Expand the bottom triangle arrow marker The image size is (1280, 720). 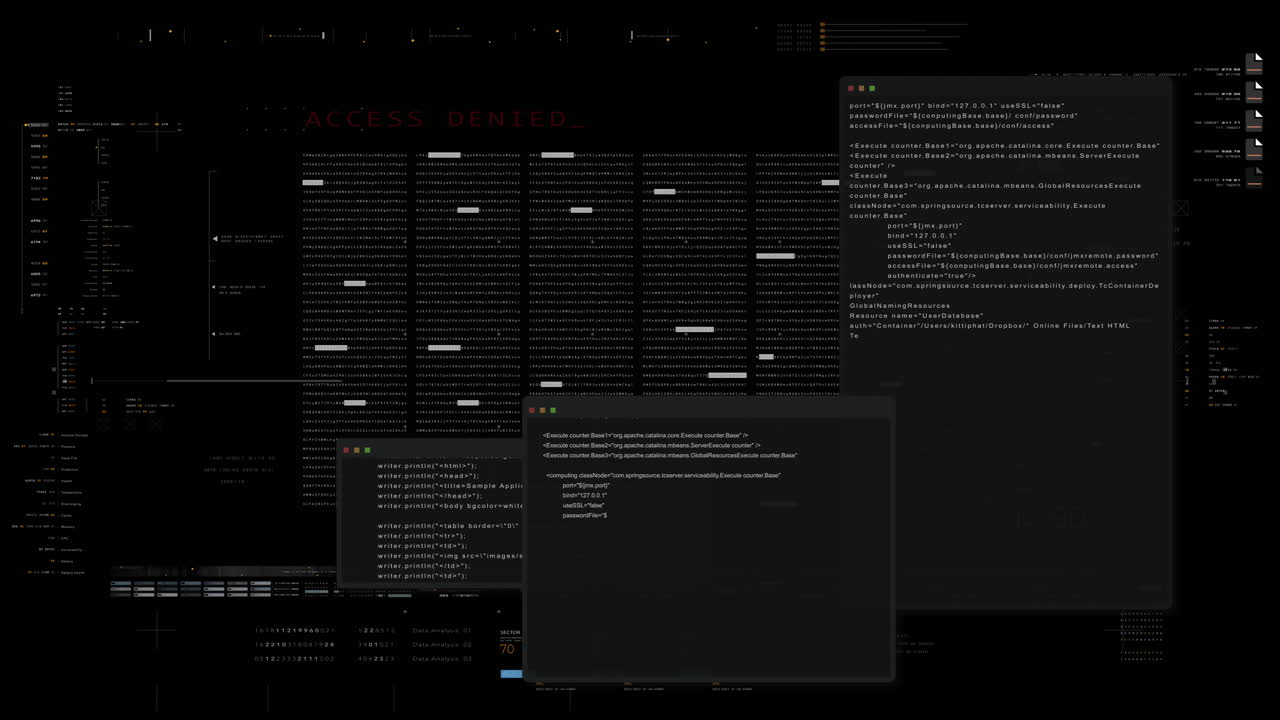[x=214, y=334]
